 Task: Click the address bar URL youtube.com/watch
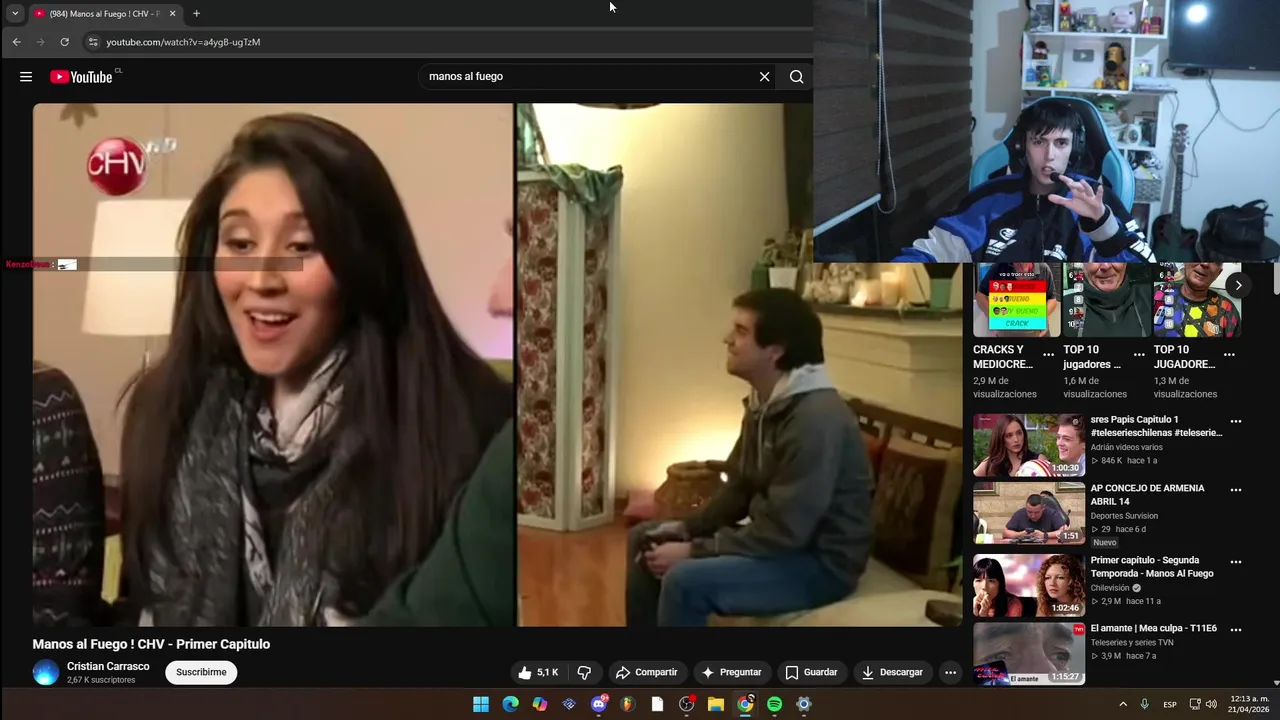point(183,42)
